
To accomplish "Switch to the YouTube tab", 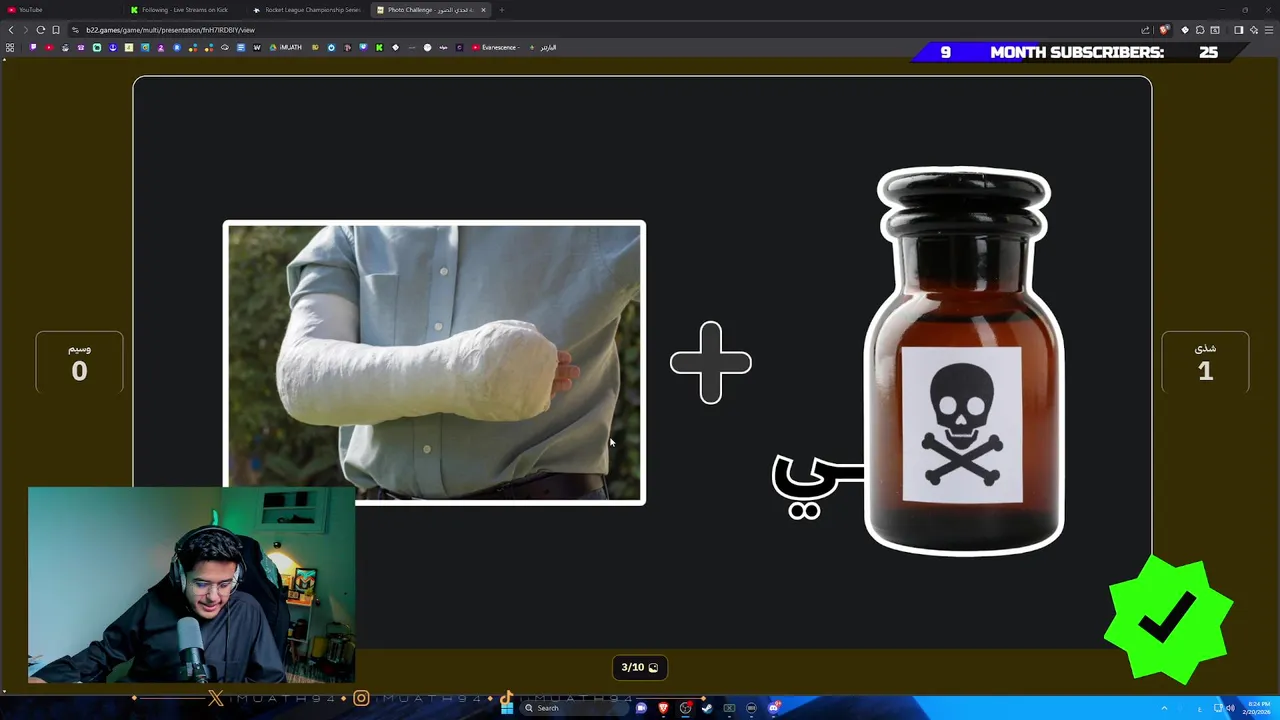I will tap(60, 10).
